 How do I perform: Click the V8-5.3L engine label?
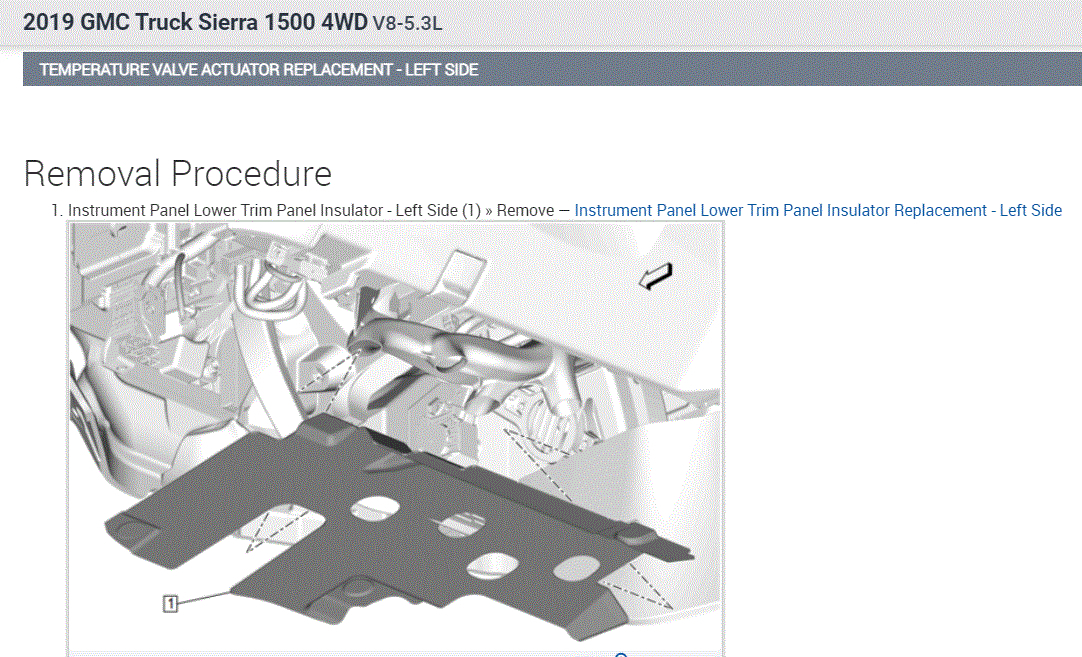coord(407,23)
